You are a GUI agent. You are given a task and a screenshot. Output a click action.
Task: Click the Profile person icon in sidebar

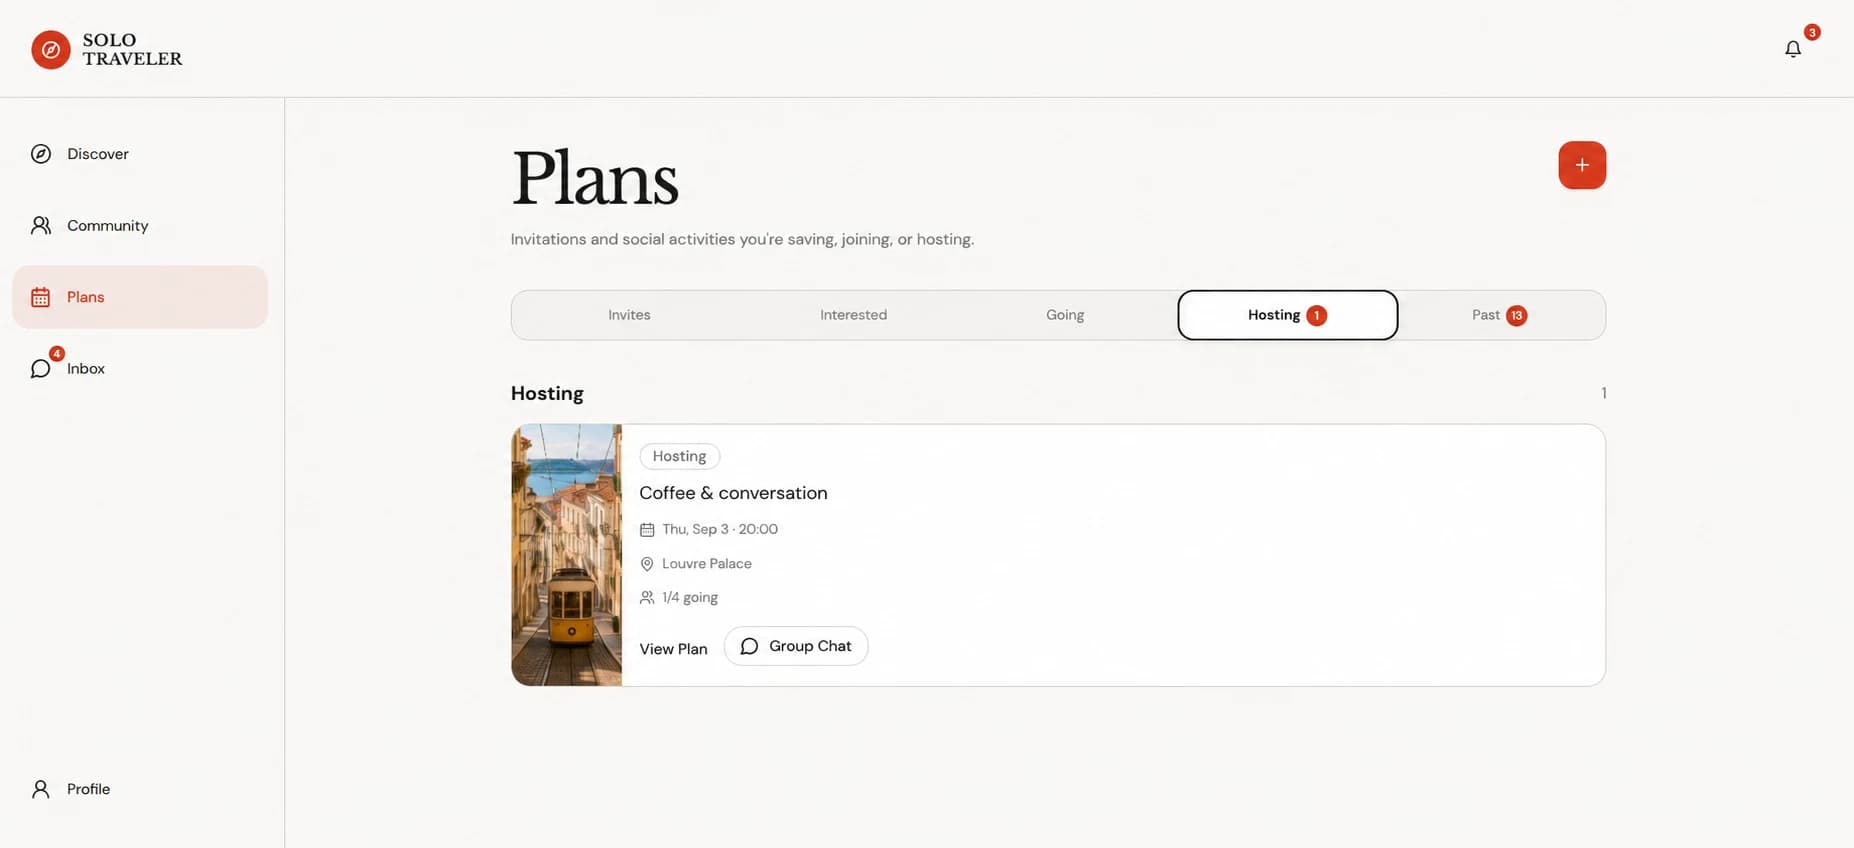[x=41, y=789]
